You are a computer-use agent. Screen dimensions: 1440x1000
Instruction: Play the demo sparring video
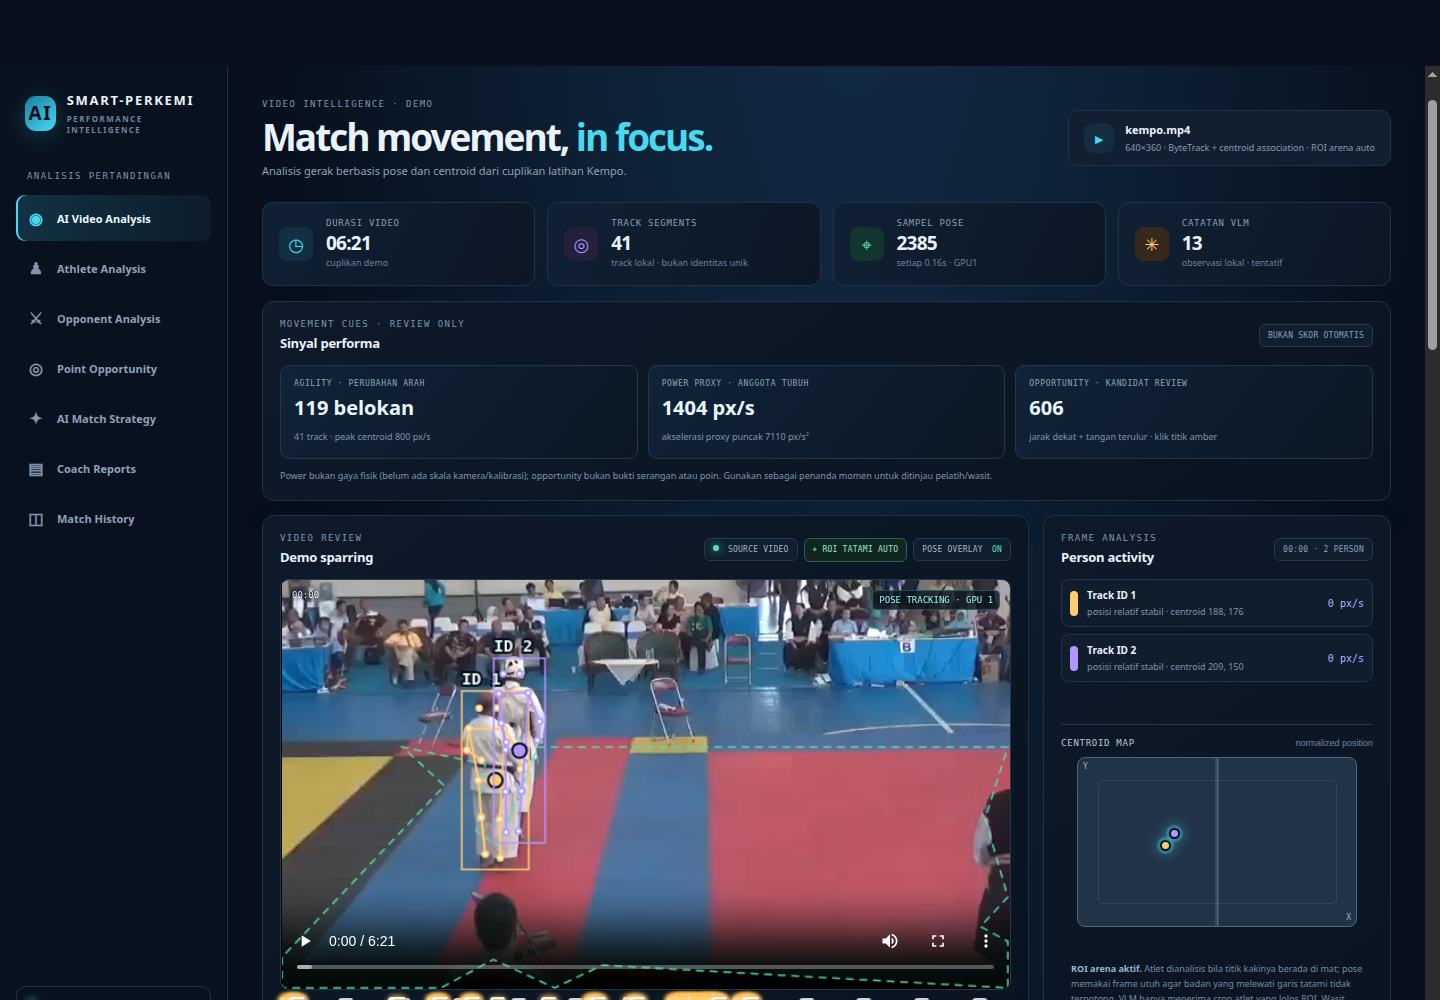click(x=305, y=941)
